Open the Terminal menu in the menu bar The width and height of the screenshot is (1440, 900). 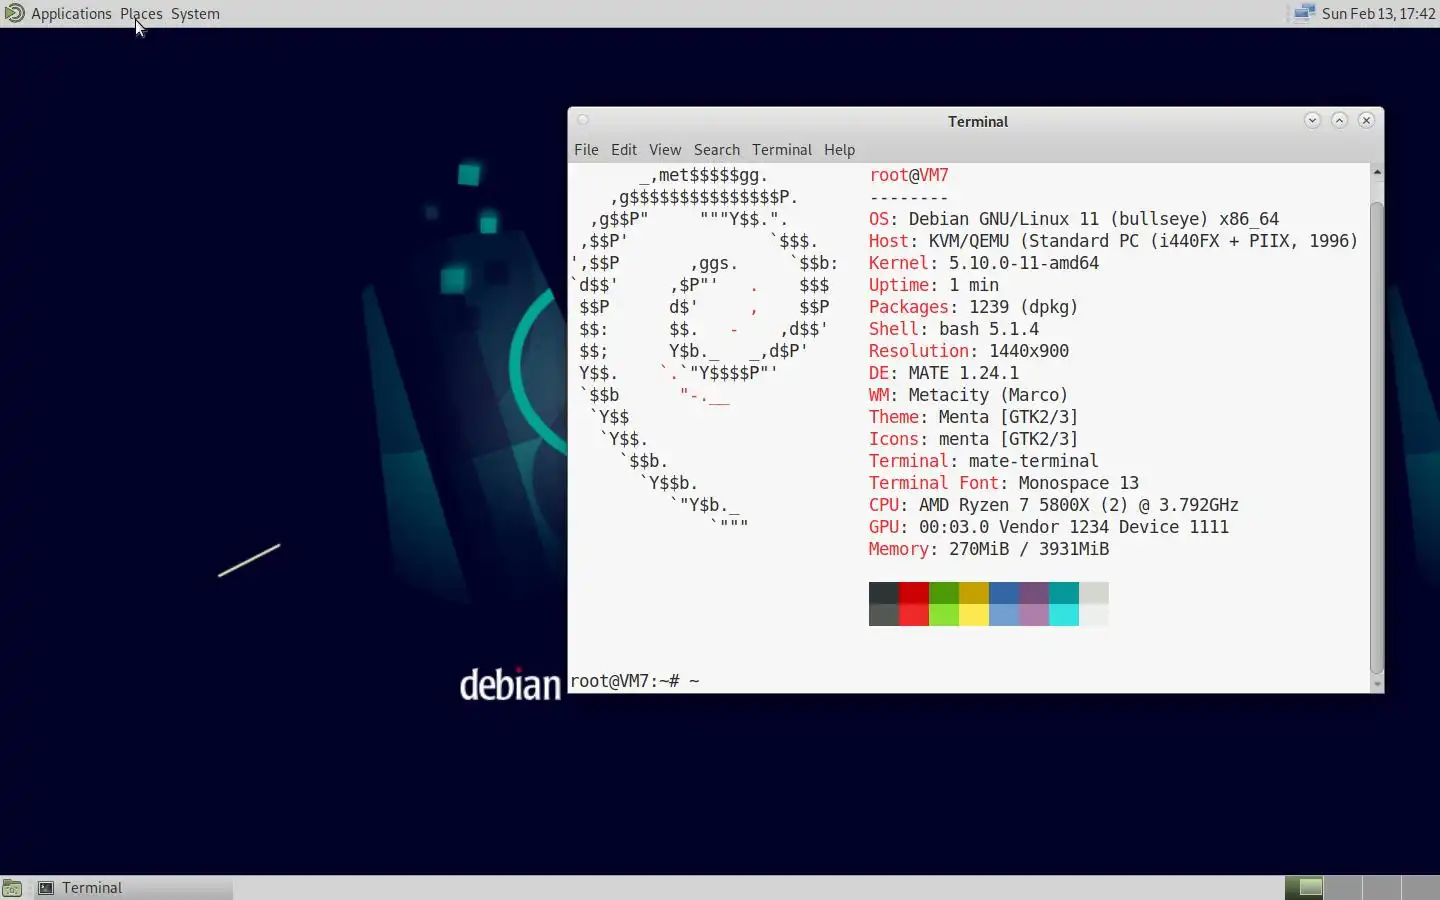[782, 150]
